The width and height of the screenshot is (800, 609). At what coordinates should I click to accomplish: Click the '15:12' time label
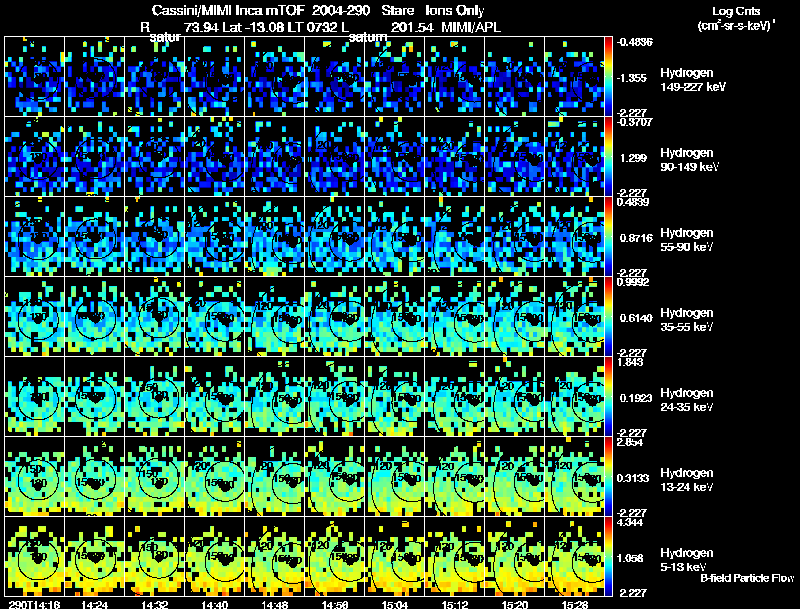coord(455,604)
